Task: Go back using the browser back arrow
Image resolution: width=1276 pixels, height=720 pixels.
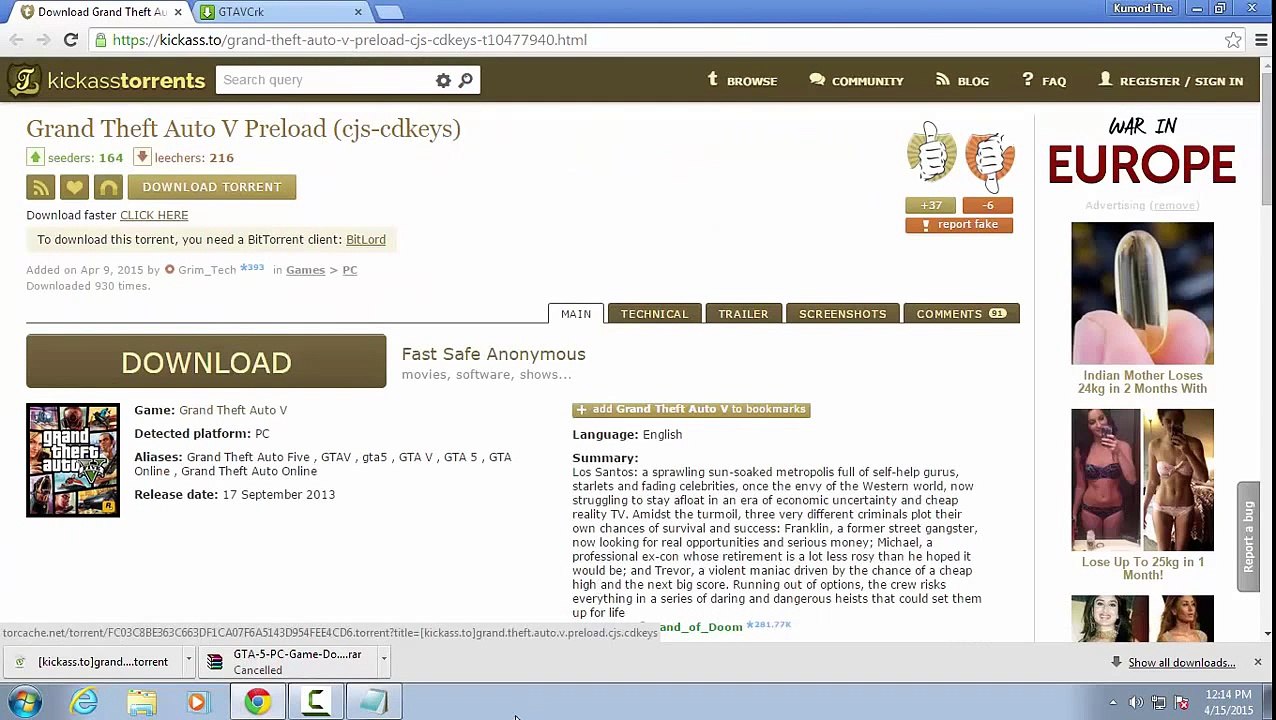Action: click(16, 40)
